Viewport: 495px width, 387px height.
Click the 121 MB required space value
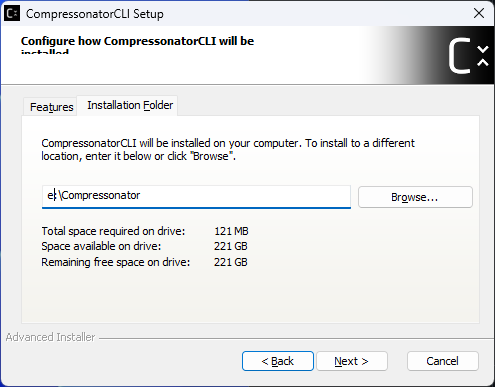point(231,231)
